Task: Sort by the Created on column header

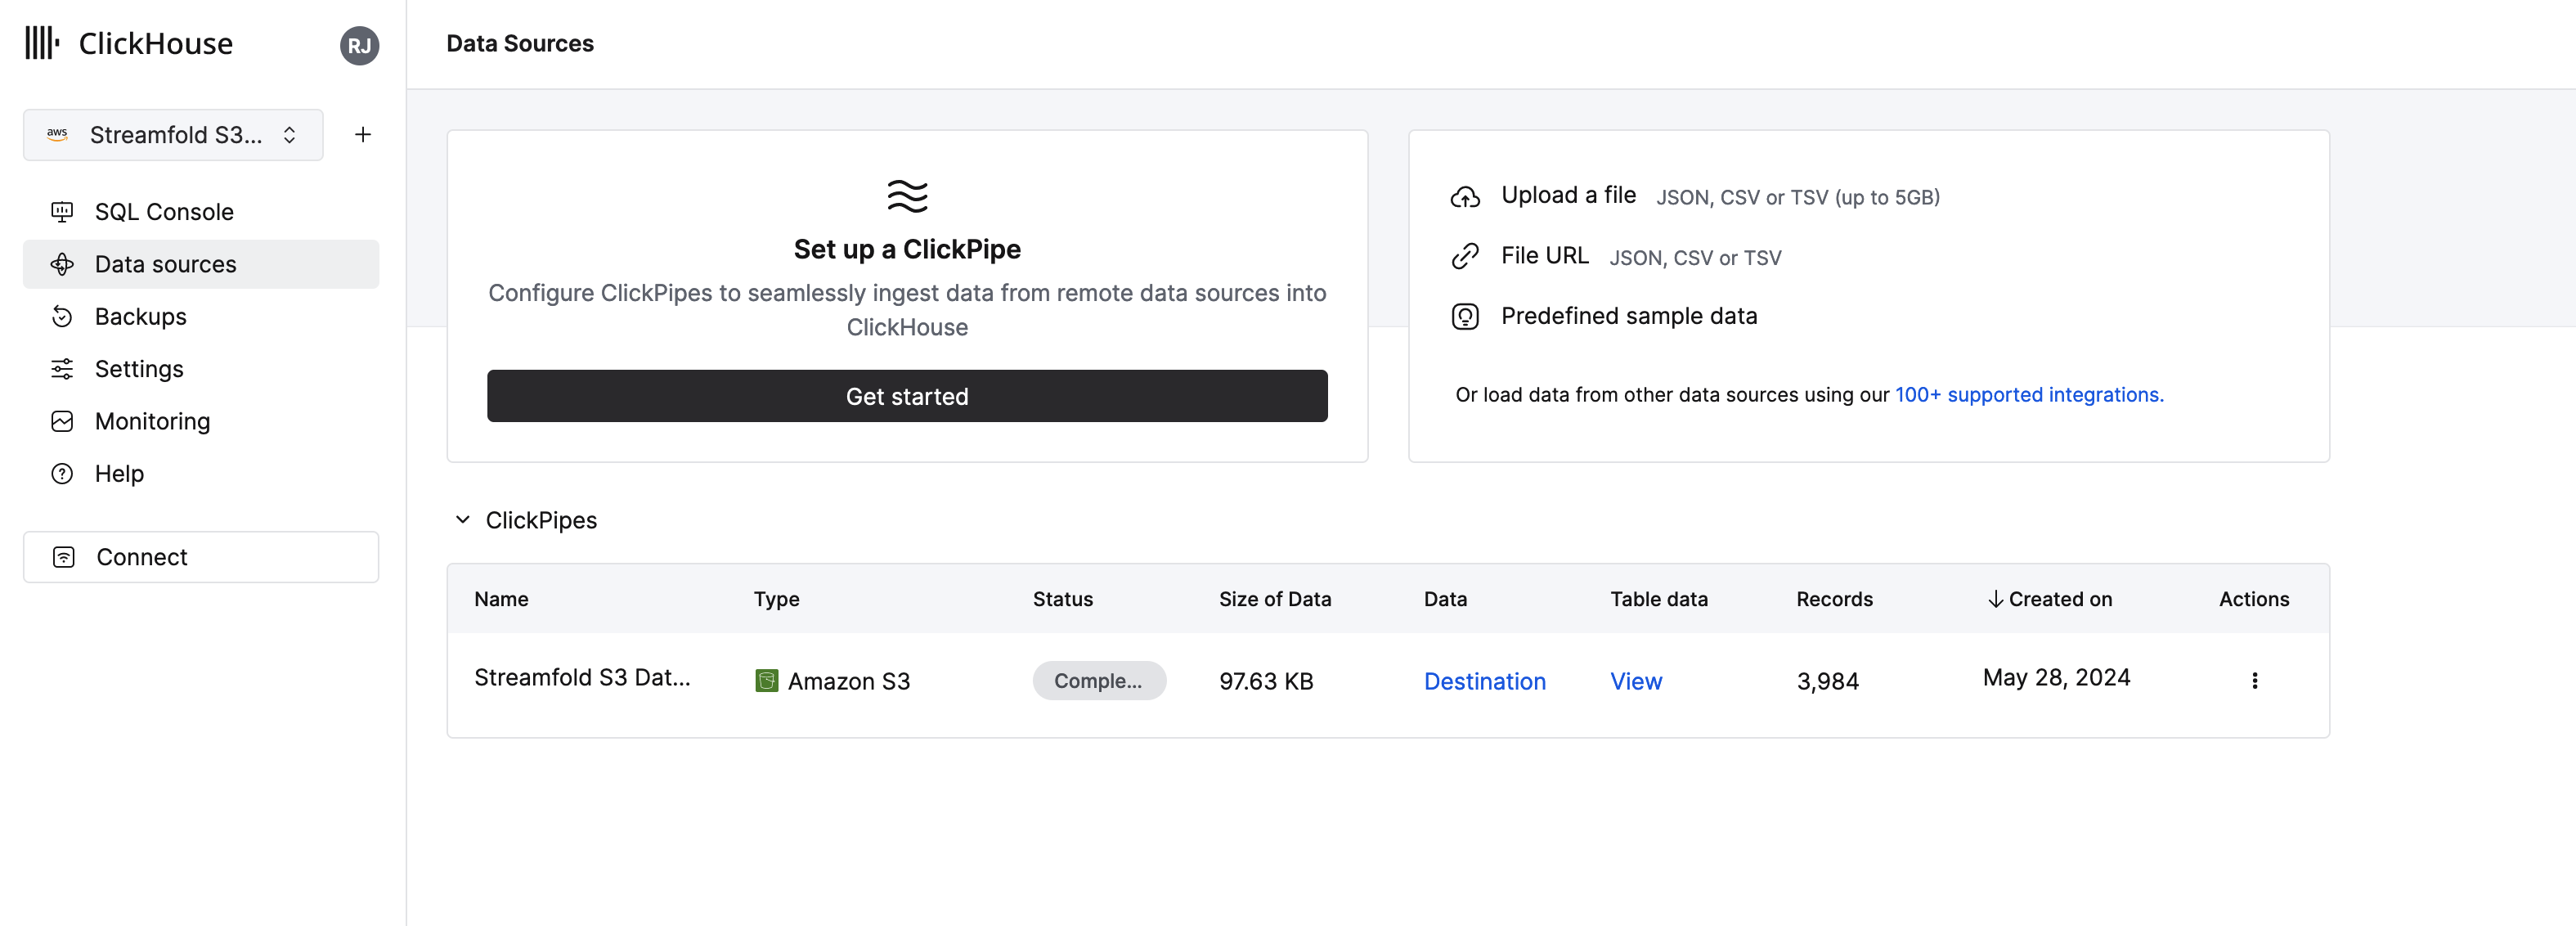Action: pyautogui.click(x=2049, y=599)
